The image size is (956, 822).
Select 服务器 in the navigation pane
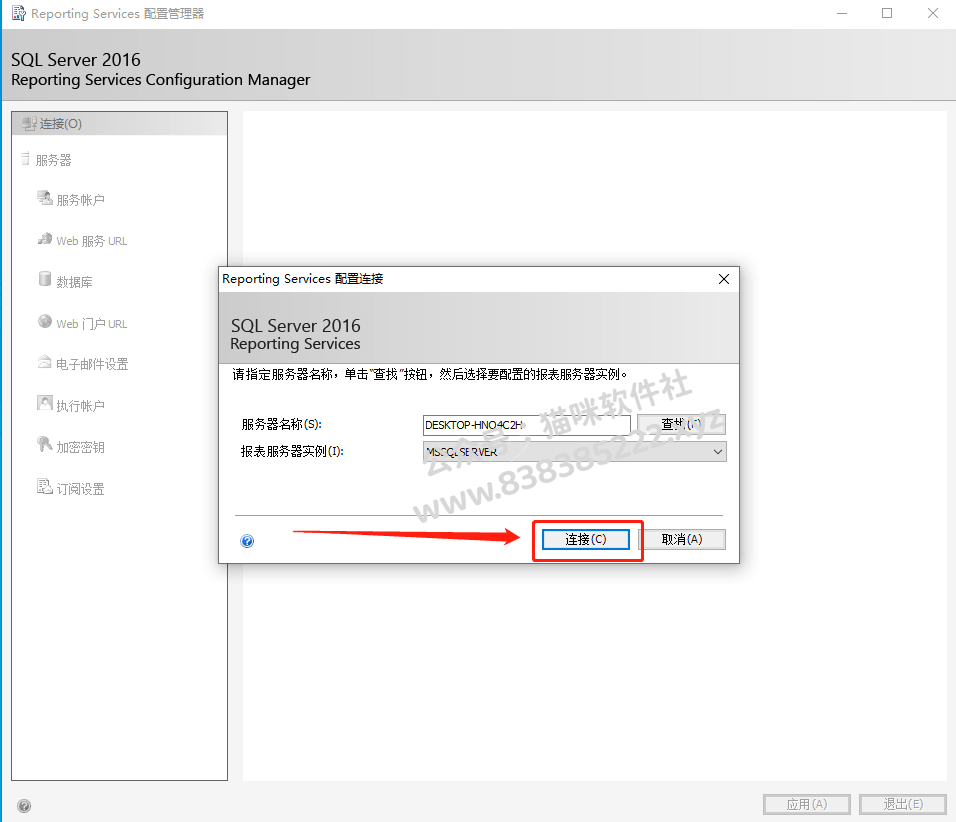[x=54, y=160]
